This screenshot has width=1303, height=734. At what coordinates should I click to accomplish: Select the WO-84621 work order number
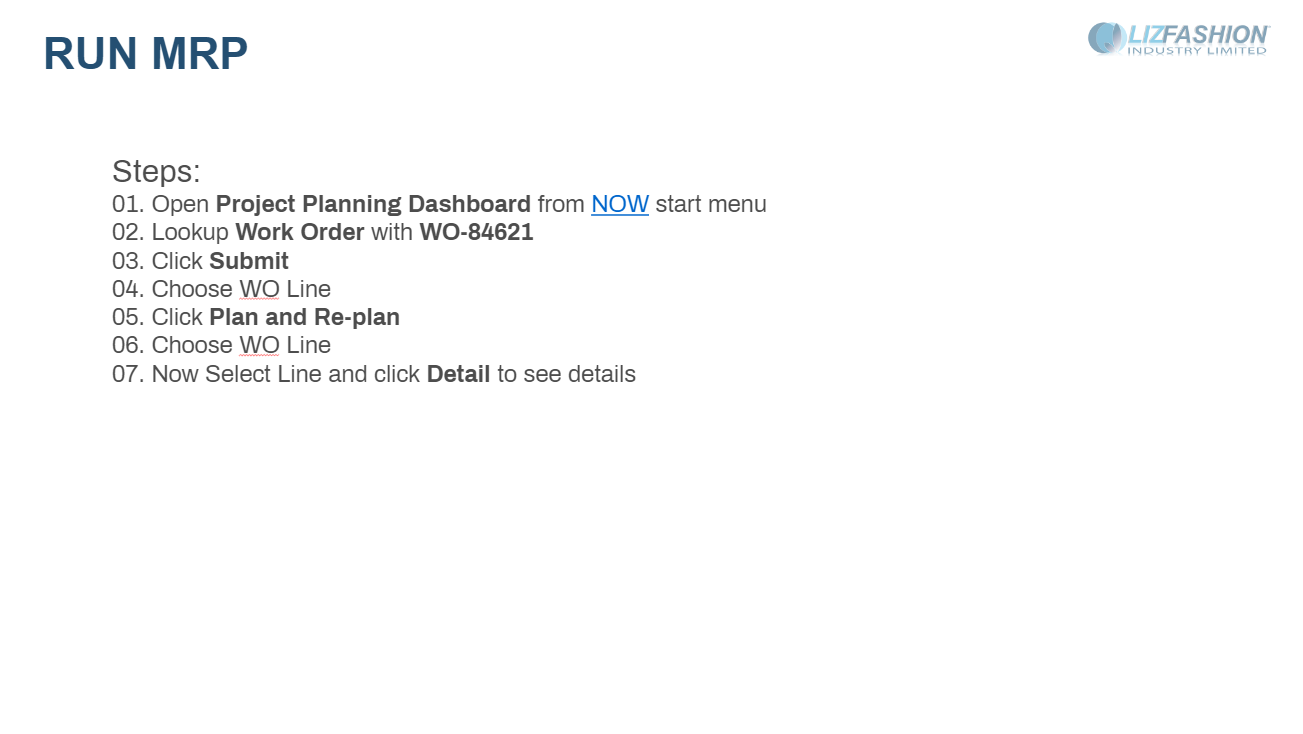[x=476, y=232]
